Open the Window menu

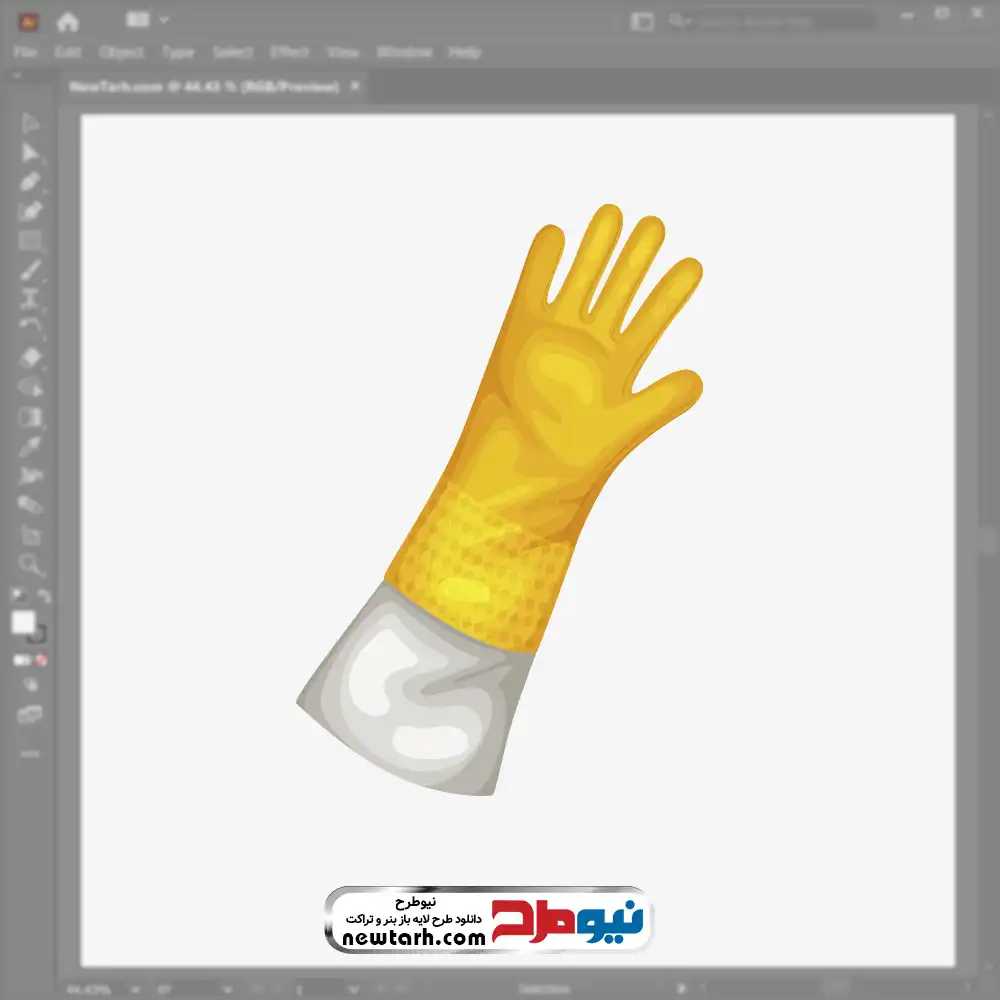(x=404, y=52)
